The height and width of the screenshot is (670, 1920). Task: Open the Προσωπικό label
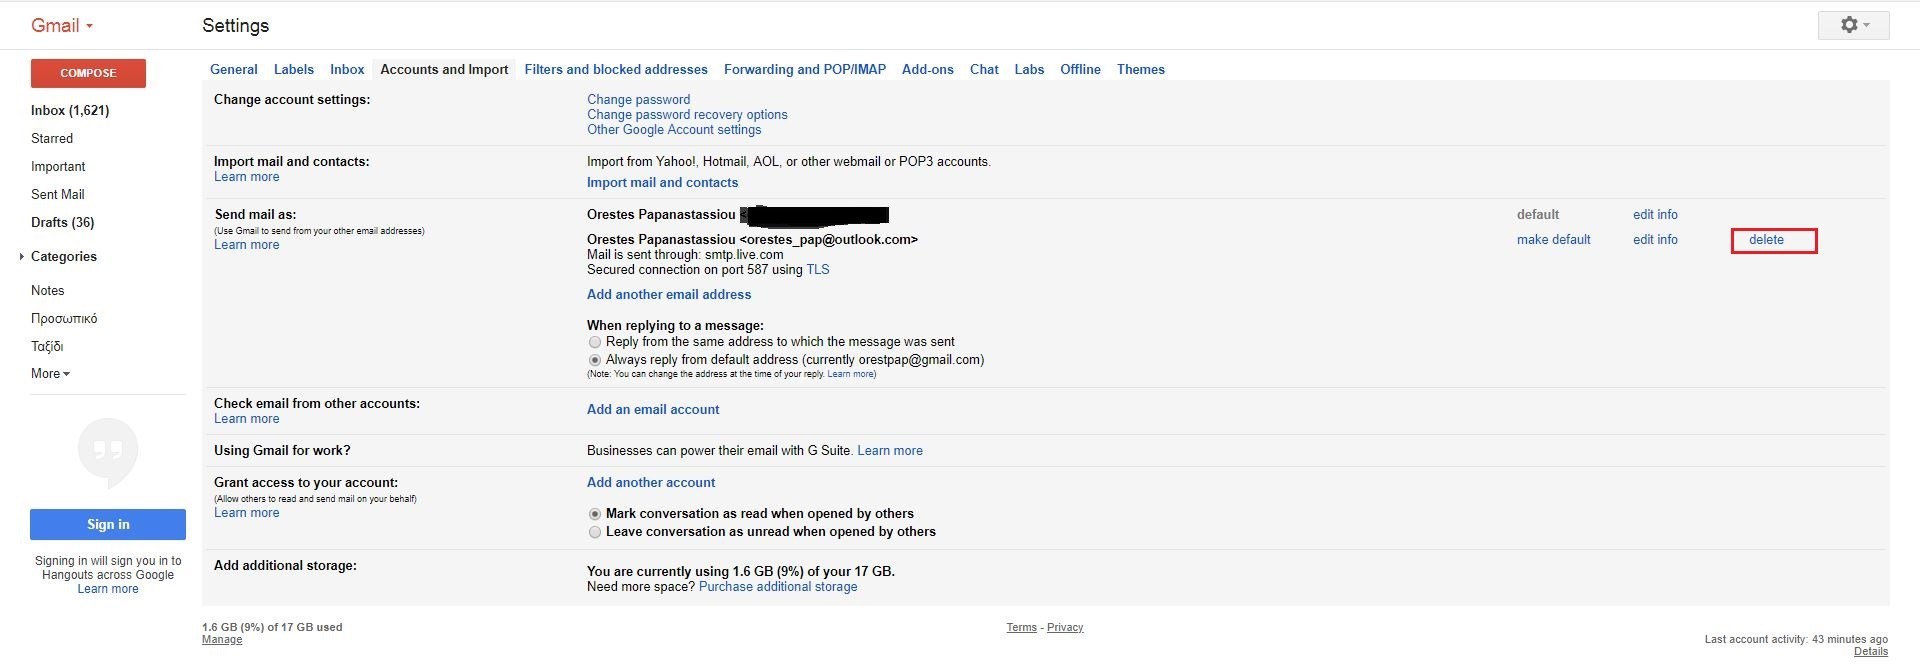[64, 318]
